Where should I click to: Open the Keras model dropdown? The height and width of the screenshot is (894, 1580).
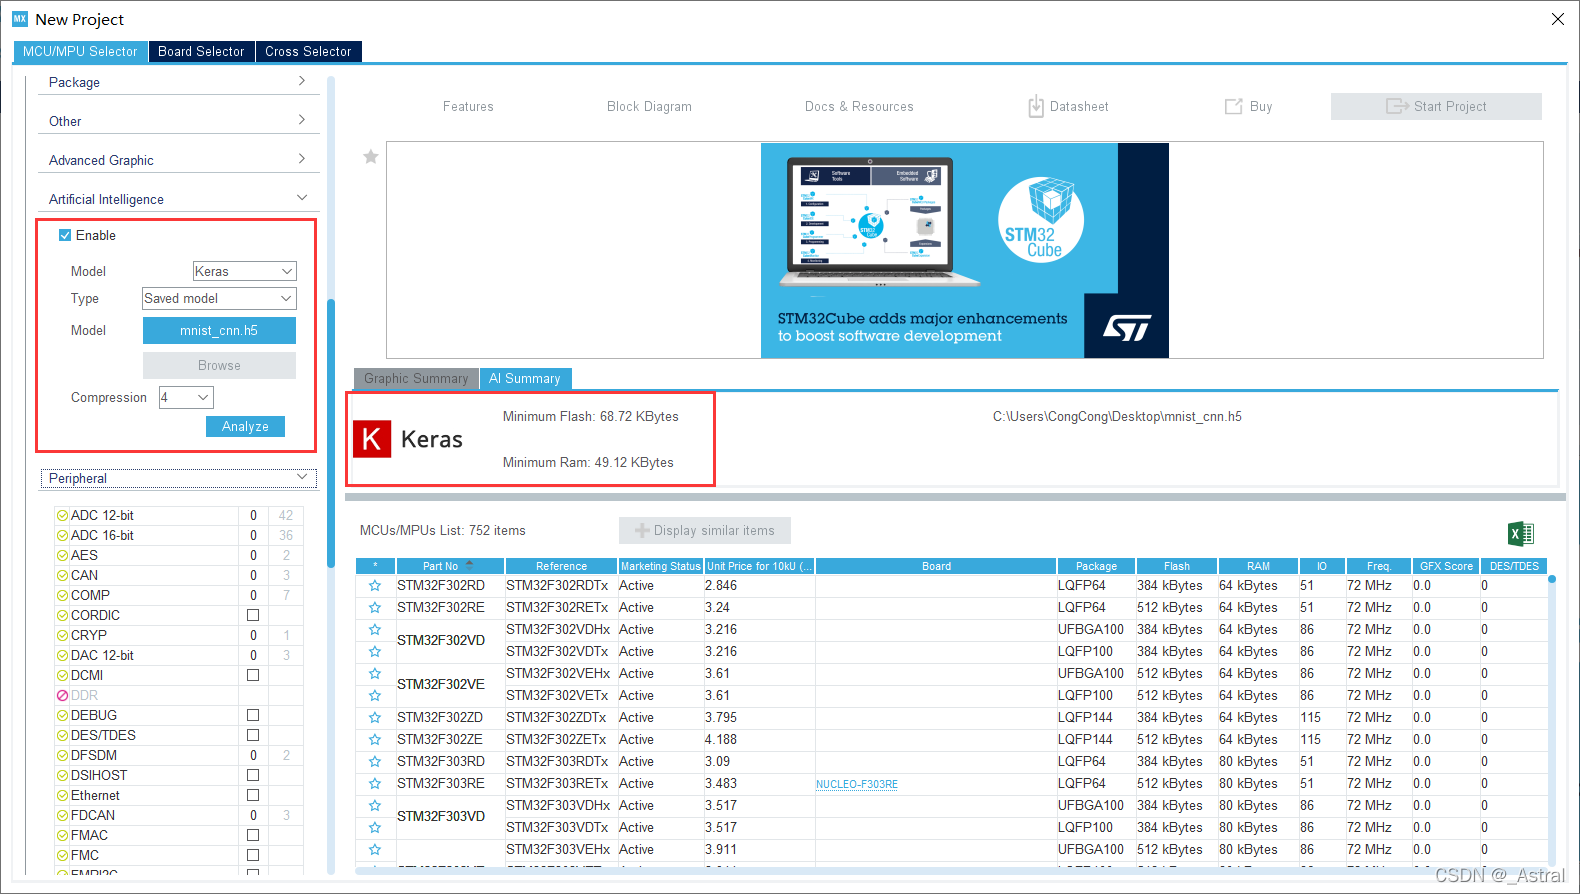click(x=244, y=271)
